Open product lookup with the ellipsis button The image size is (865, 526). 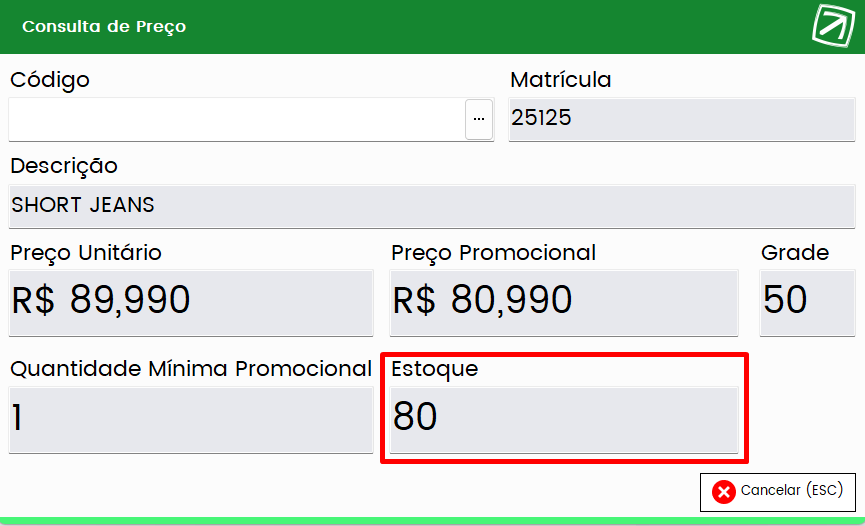(x=479, y=119)
